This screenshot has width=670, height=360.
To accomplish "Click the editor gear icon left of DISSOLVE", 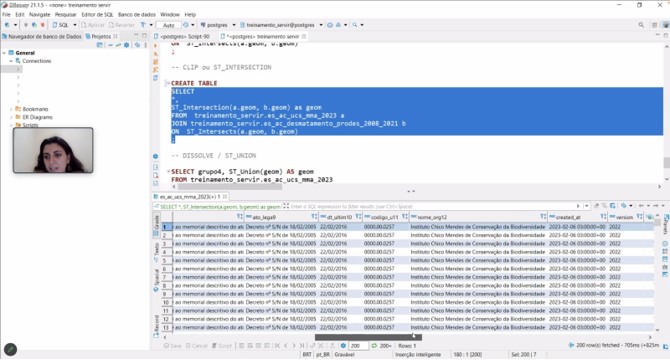I will tap(156, 156).
